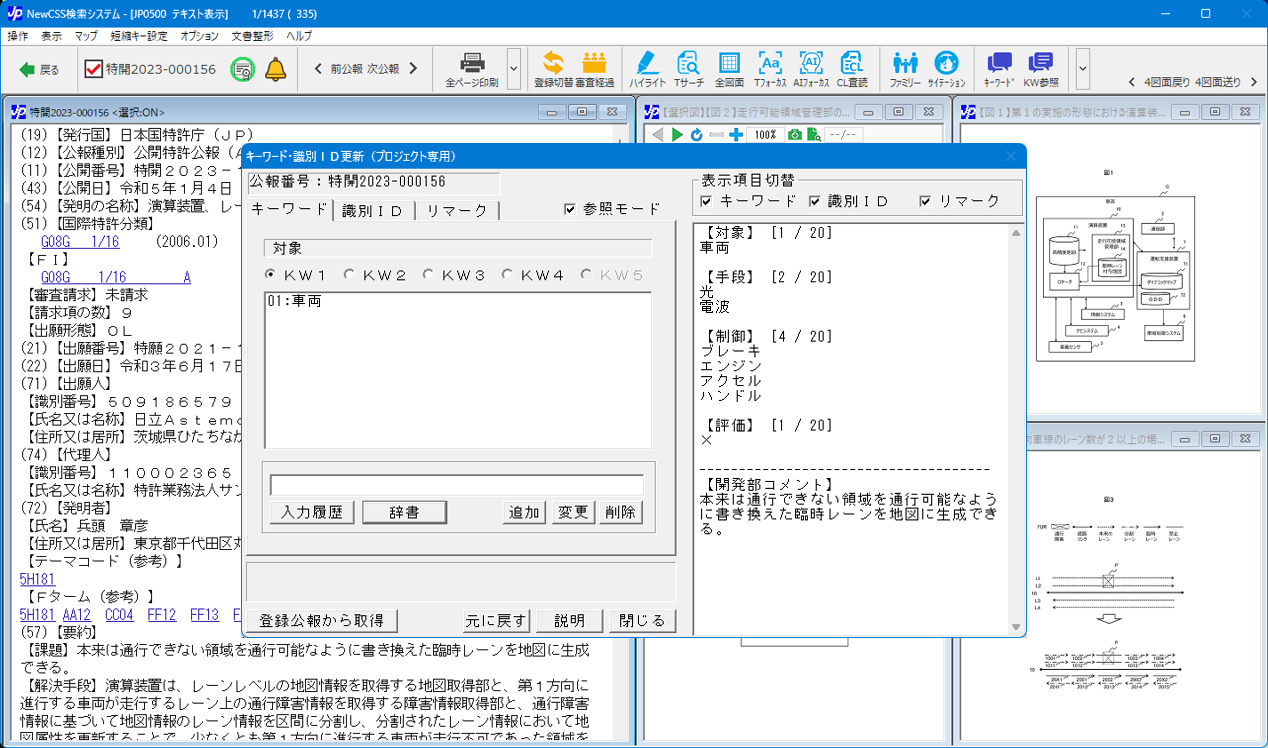Click the 戻る back arrow button
This screenshot has height=748, width=1268.
pyautogui.click(x=39, y=70)
